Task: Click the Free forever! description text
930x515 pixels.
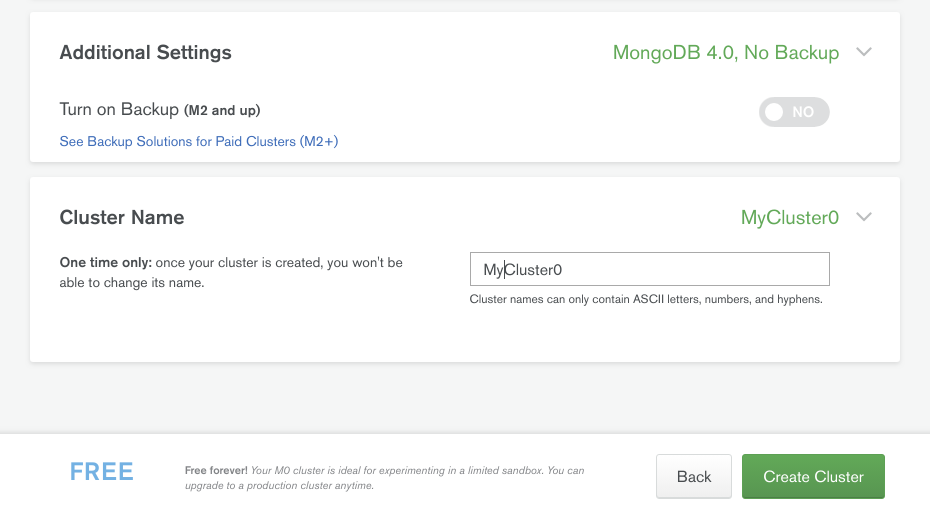Action: click(x=384, y=477)
